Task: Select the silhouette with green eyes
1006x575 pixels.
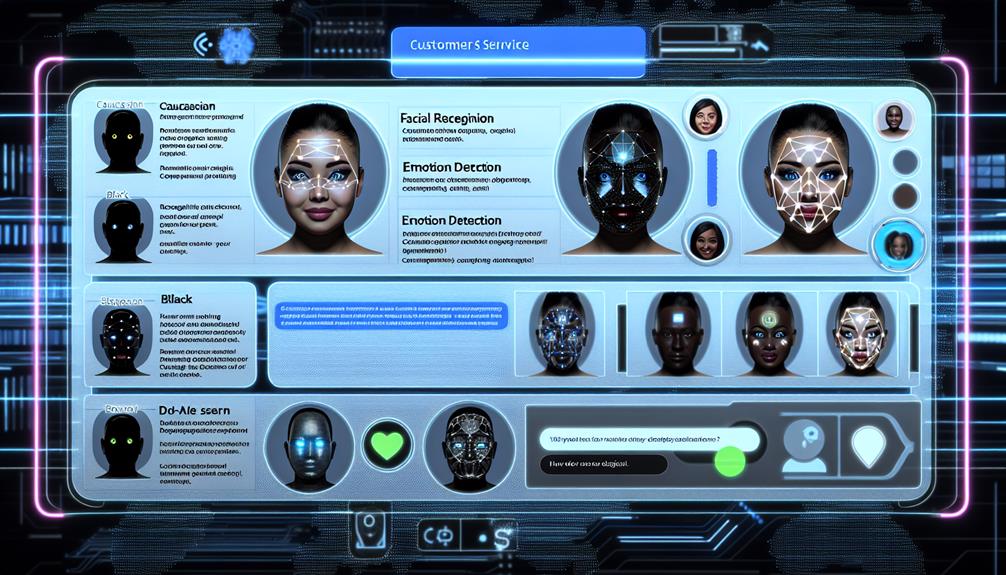Action: [x=122, y=445]
